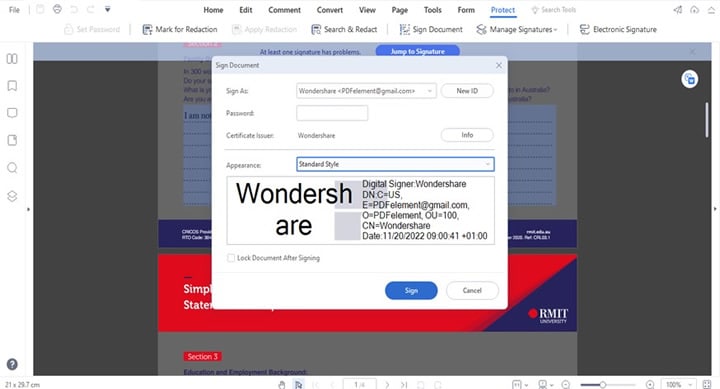The width and height of the screenshot is (720, 389).
Task: Click Mark for Redaction tool
Action: click(x=180, y=29)
